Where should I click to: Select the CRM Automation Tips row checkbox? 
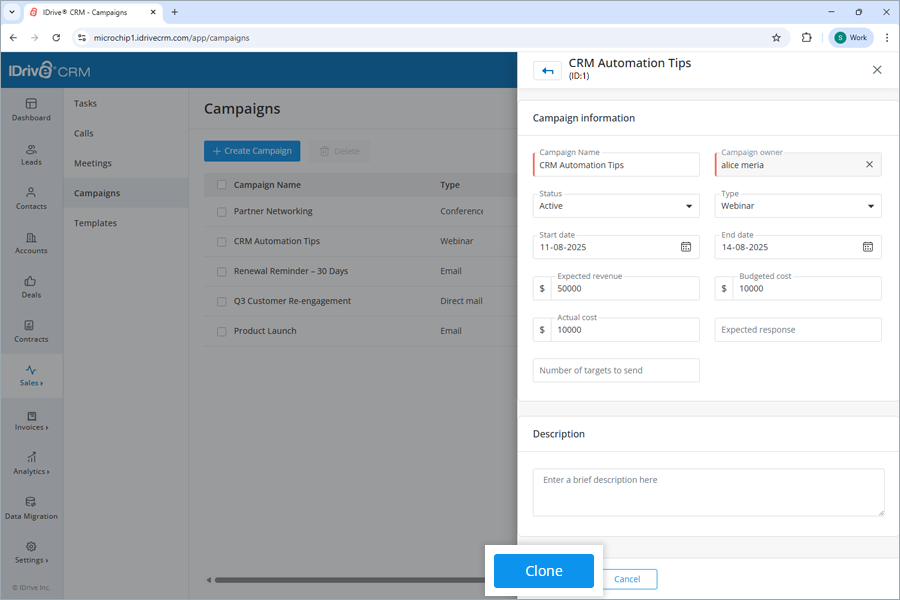coord(220,241)
